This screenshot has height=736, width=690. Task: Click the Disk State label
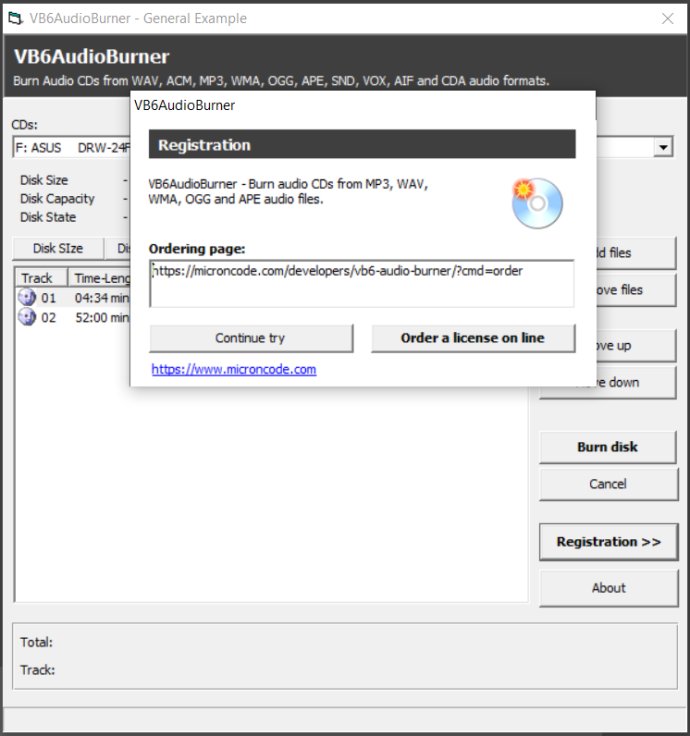(48, 217)
